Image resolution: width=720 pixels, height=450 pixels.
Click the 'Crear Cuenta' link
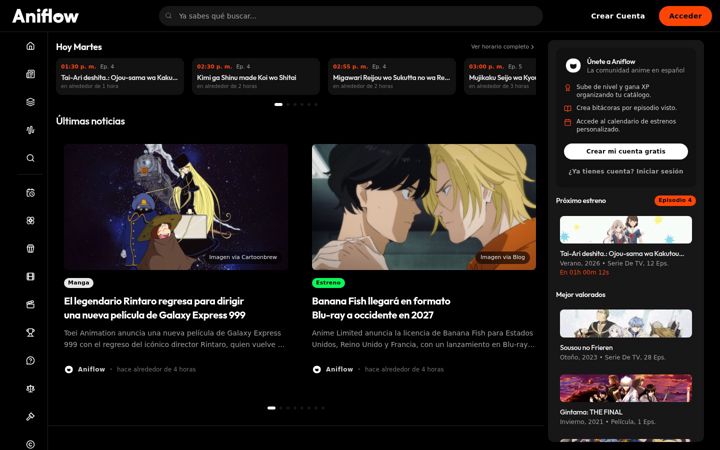[x=618, y=16]
